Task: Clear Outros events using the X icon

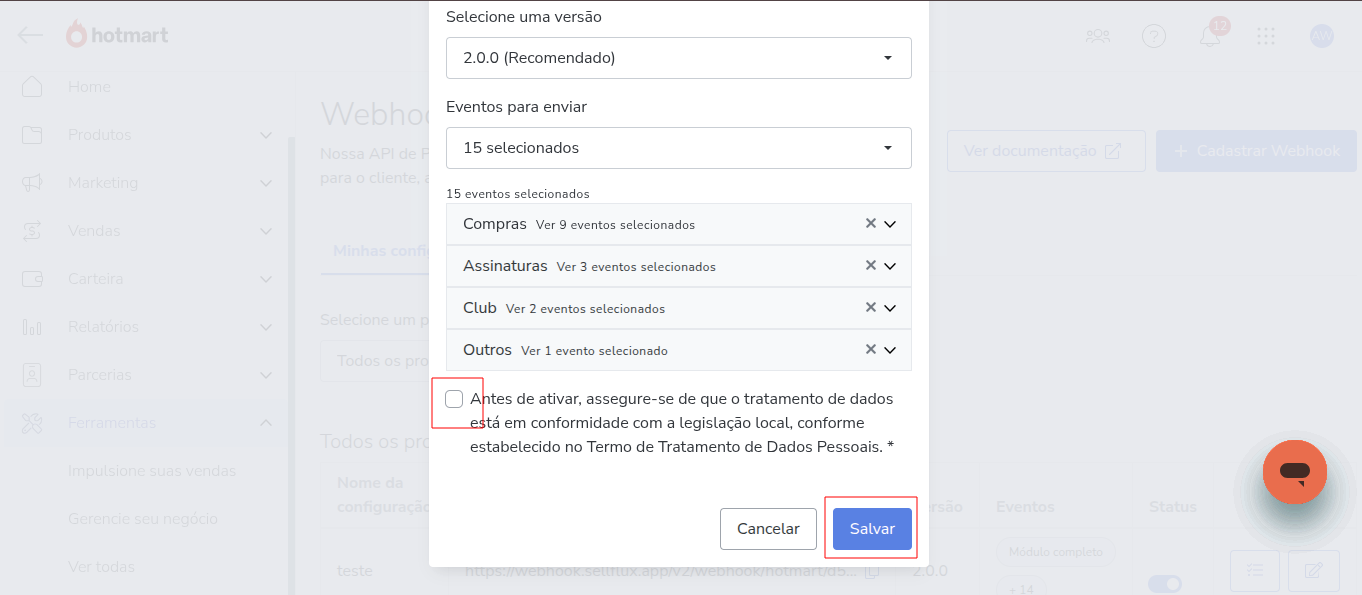Action: tap(870, 350)
